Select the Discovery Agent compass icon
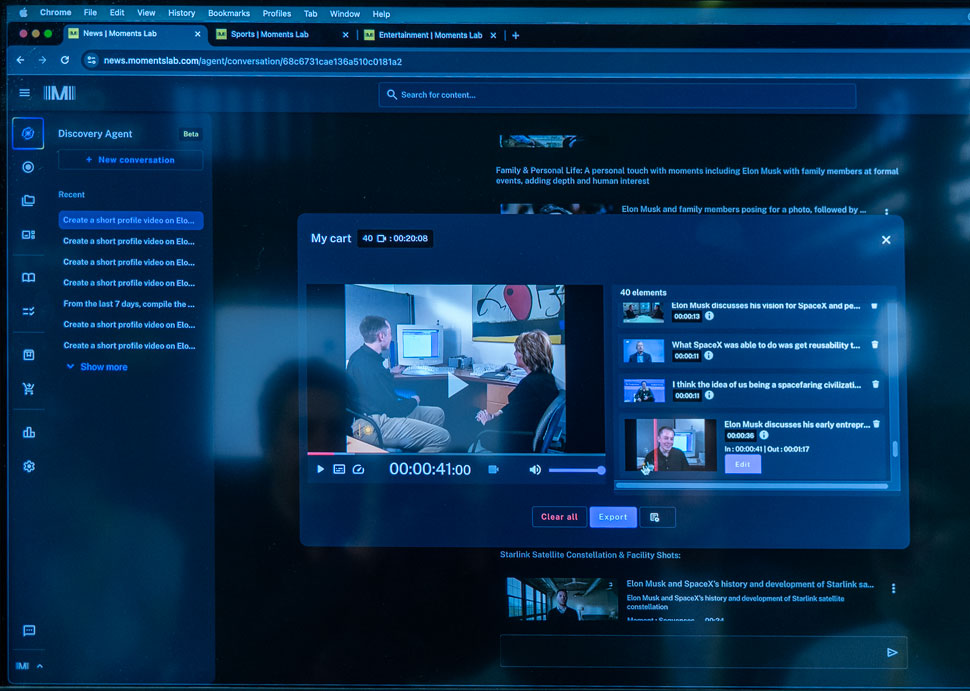Viewport: 970px width, 691px height. 28,133
